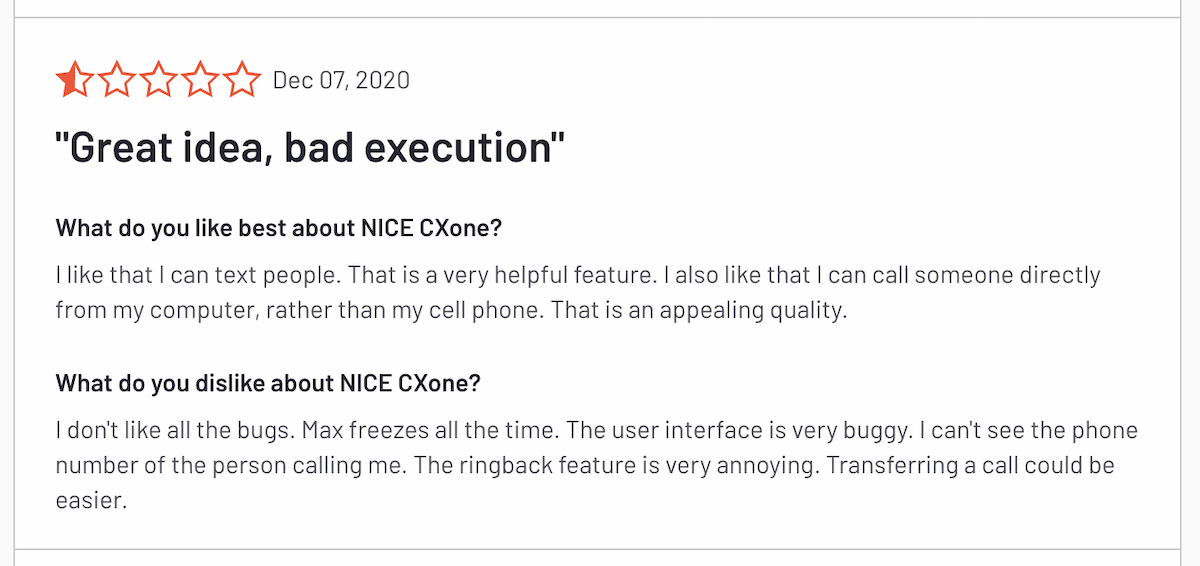Click the "What do you like best" heading
This screenshot has width=1200, height=566.
pyautogui.click(x=278, y=228)
